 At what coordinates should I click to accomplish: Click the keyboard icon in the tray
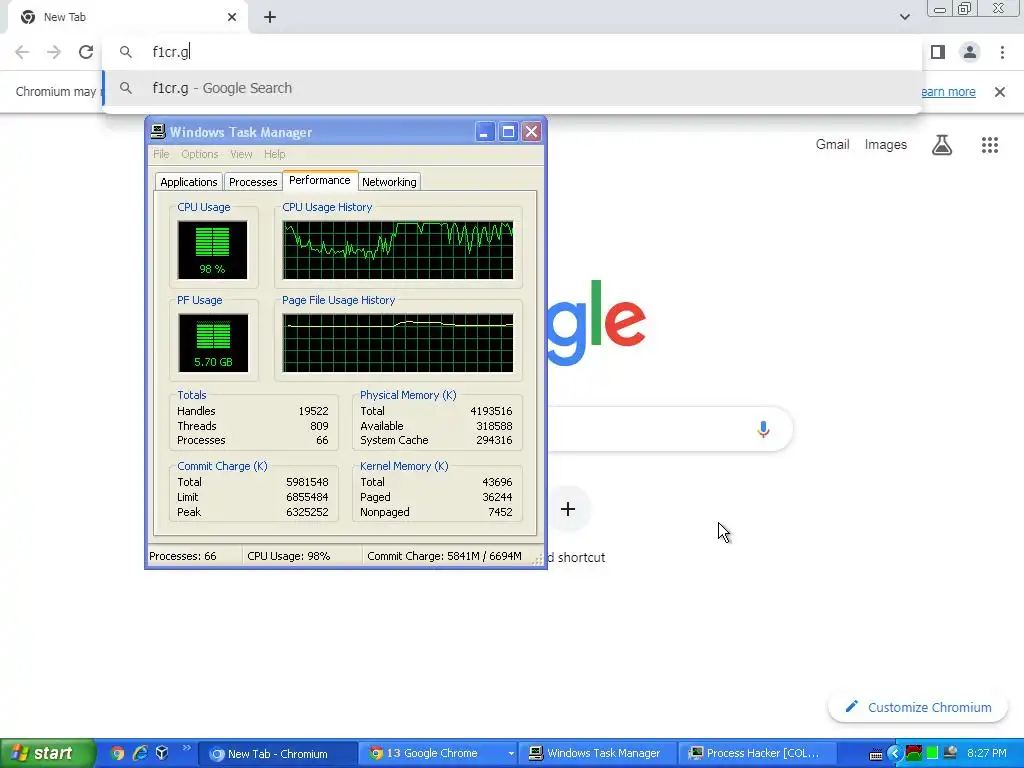pyautogui.click(x=876, y=755)
